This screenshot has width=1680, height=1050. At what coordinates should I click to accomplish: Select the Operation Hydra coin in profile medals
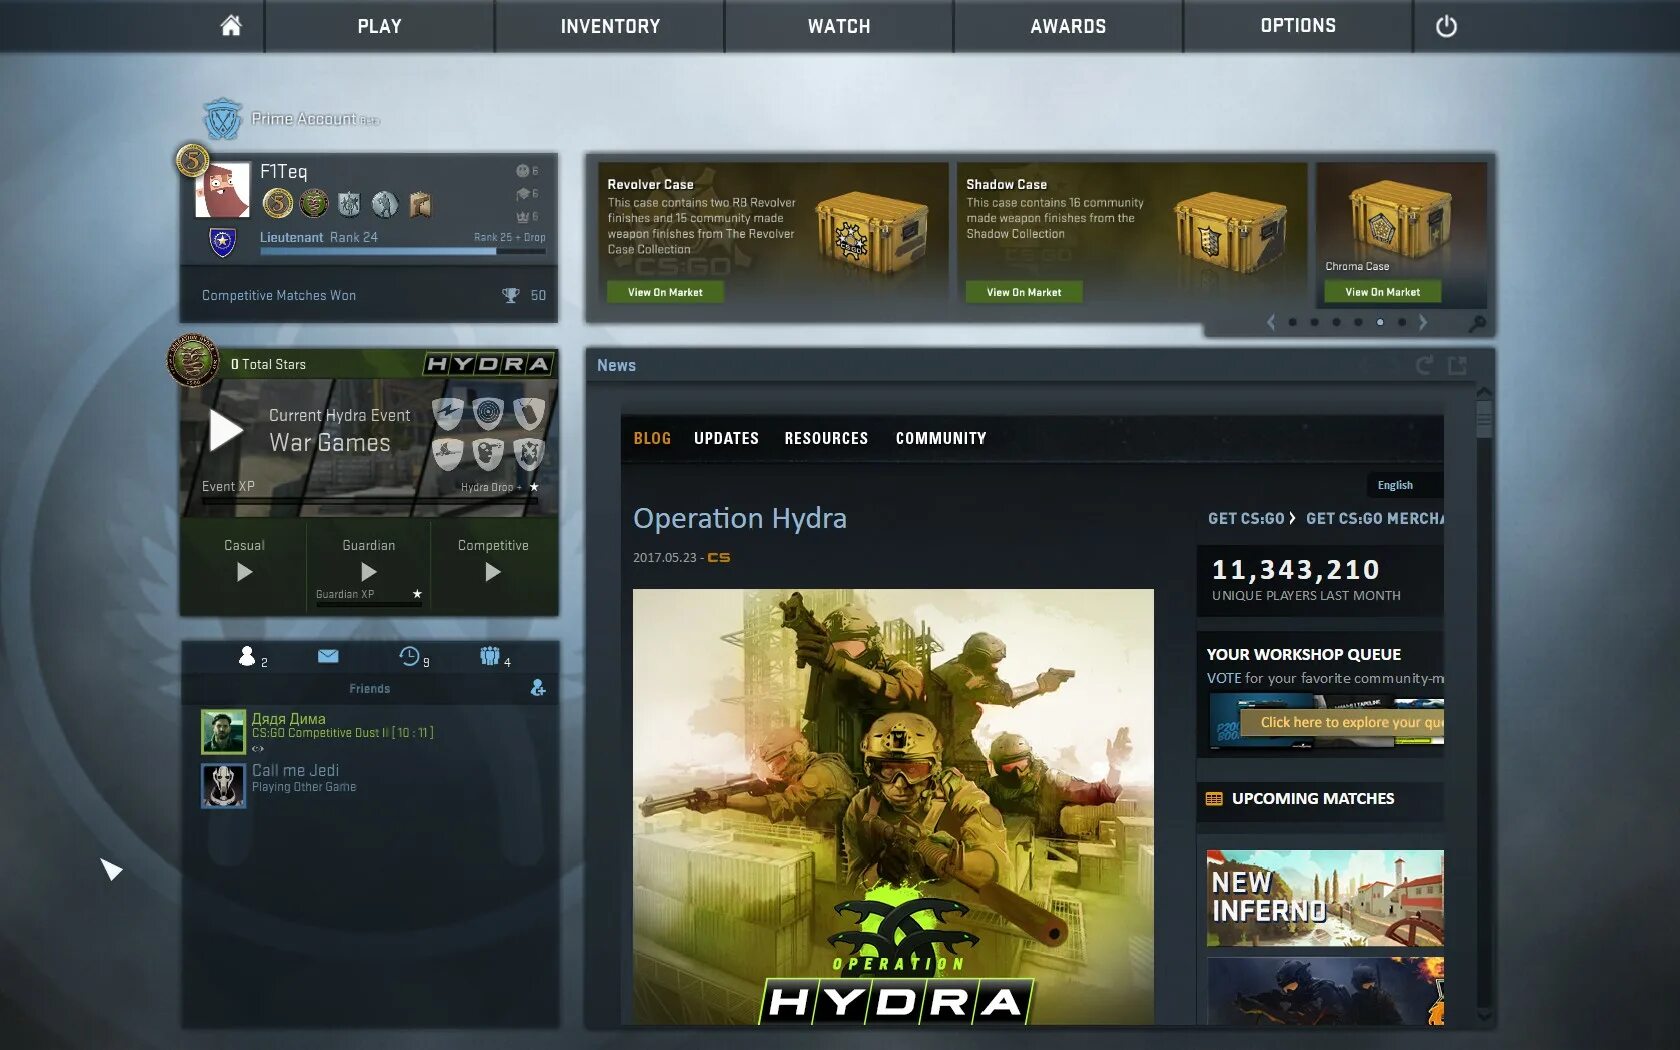[314, 204]
